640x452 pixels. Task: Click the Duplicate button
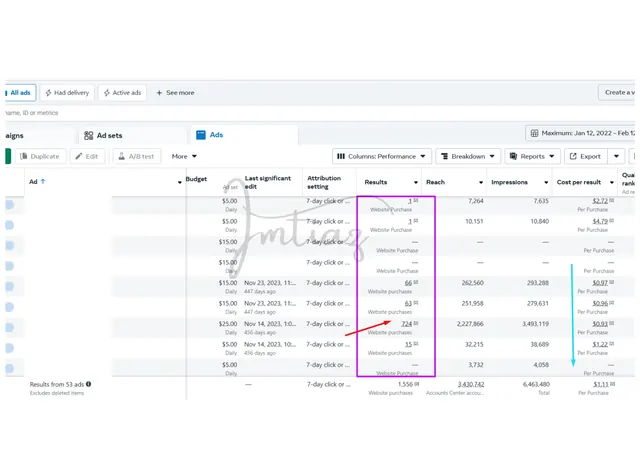pyautogui.click(x=40, y=156)
